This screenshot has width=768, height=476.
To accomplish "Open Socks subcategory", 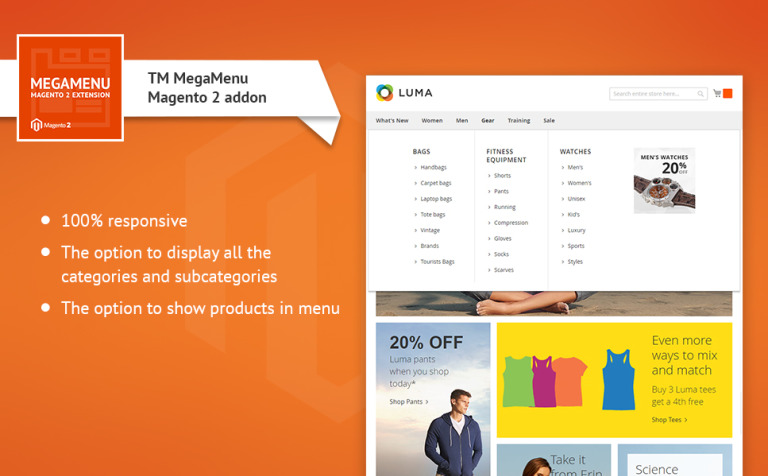I will (501, 254).
